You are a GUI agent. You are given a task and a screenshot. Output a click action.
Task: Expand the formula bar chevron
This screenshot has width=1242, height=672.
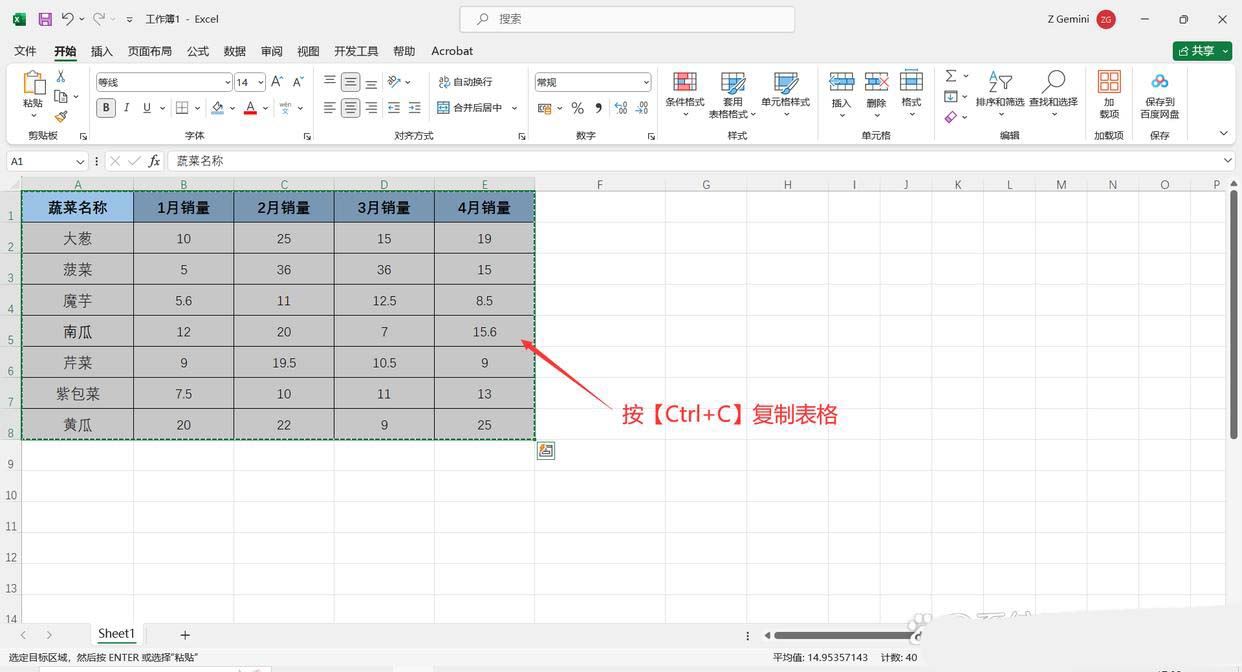1228,161
